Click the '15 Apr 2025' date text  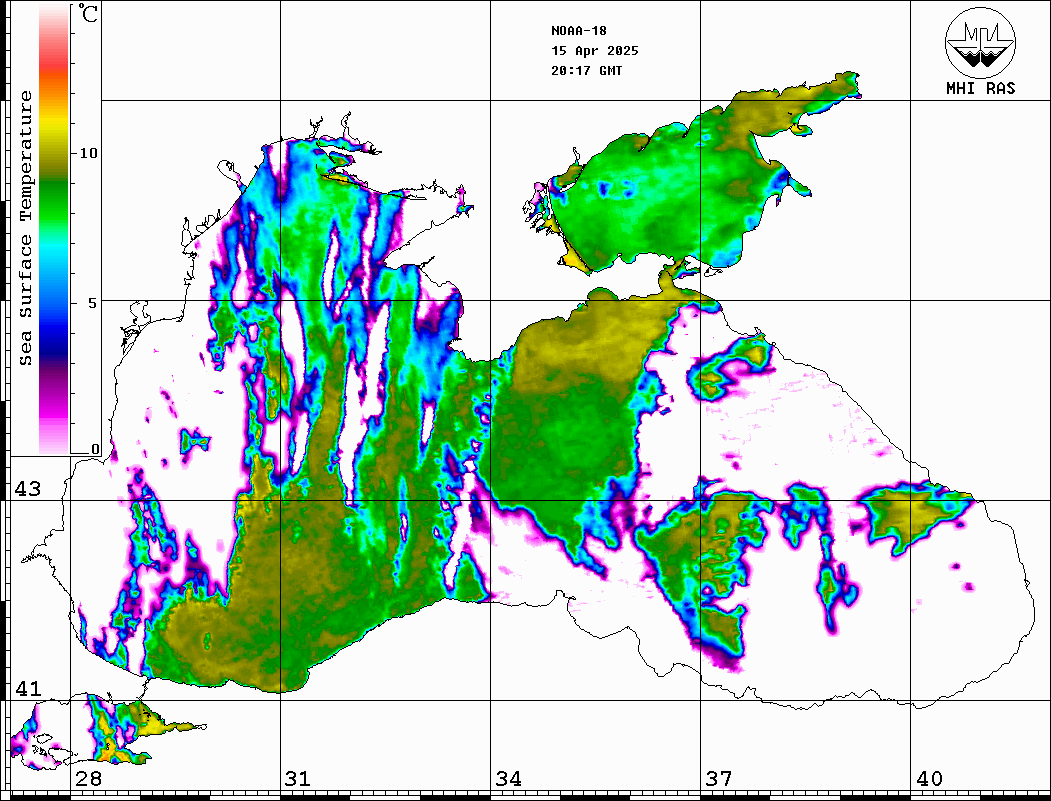tap(595, 51)
